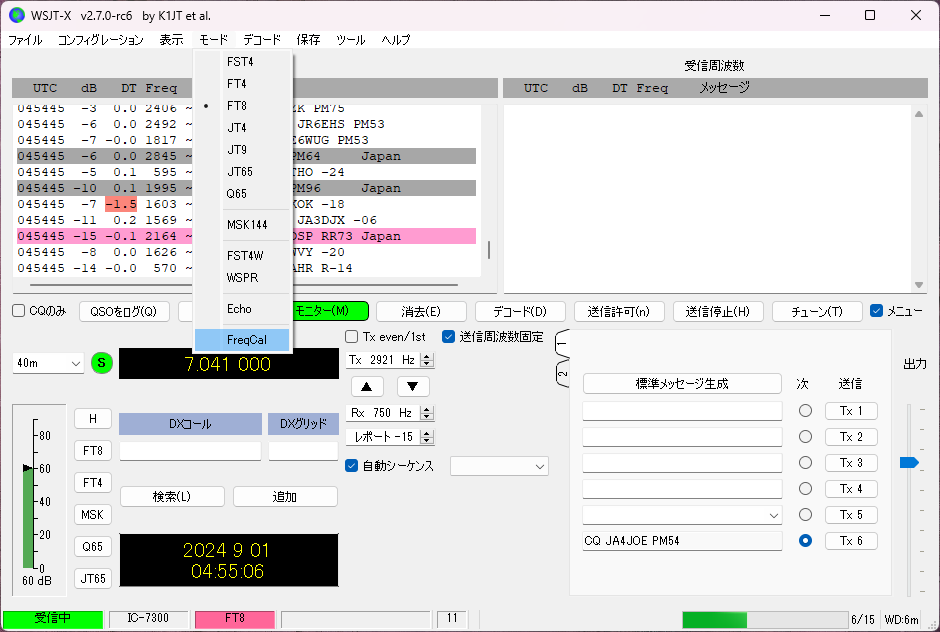The height and width of the screenshot is (632, 940).
Task: Open the ファイル menu
Action: pos(25,40)
